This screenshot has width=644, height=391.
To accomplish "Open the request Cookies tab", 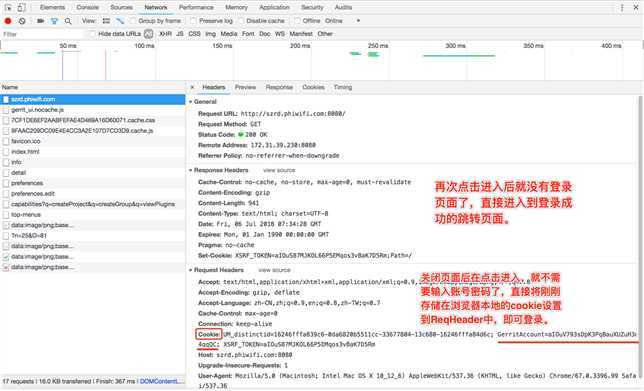I will point(313,87).
